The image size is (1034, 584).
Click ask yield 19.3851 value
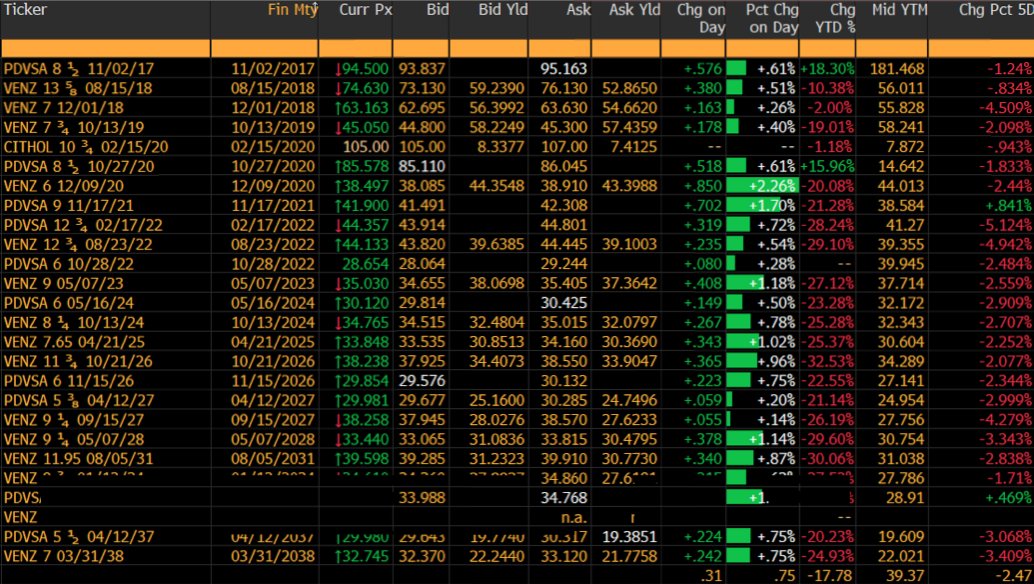[x=630, y=537]
